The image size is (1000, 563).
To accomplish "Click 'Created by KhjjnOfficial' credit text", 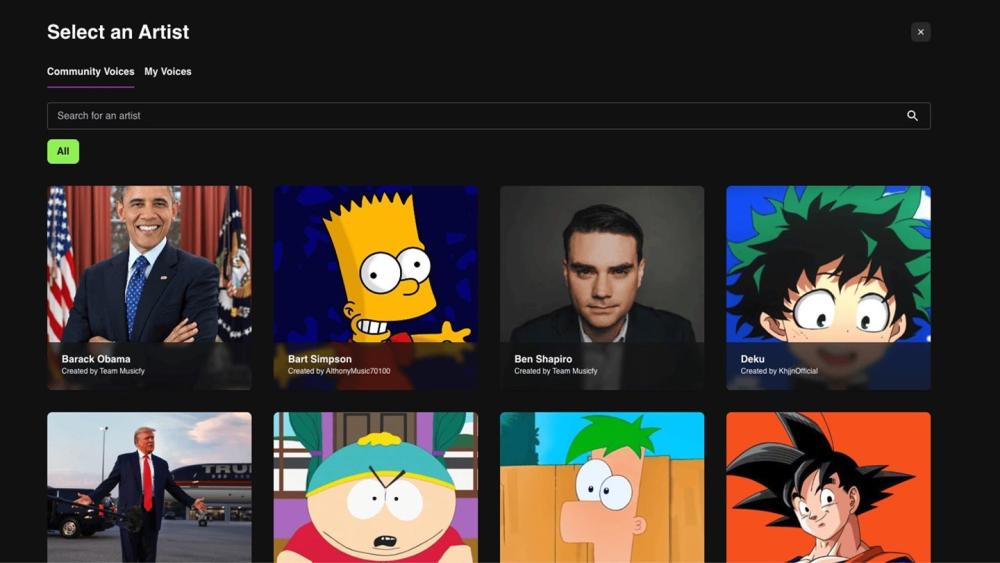I will coord(779,371).
